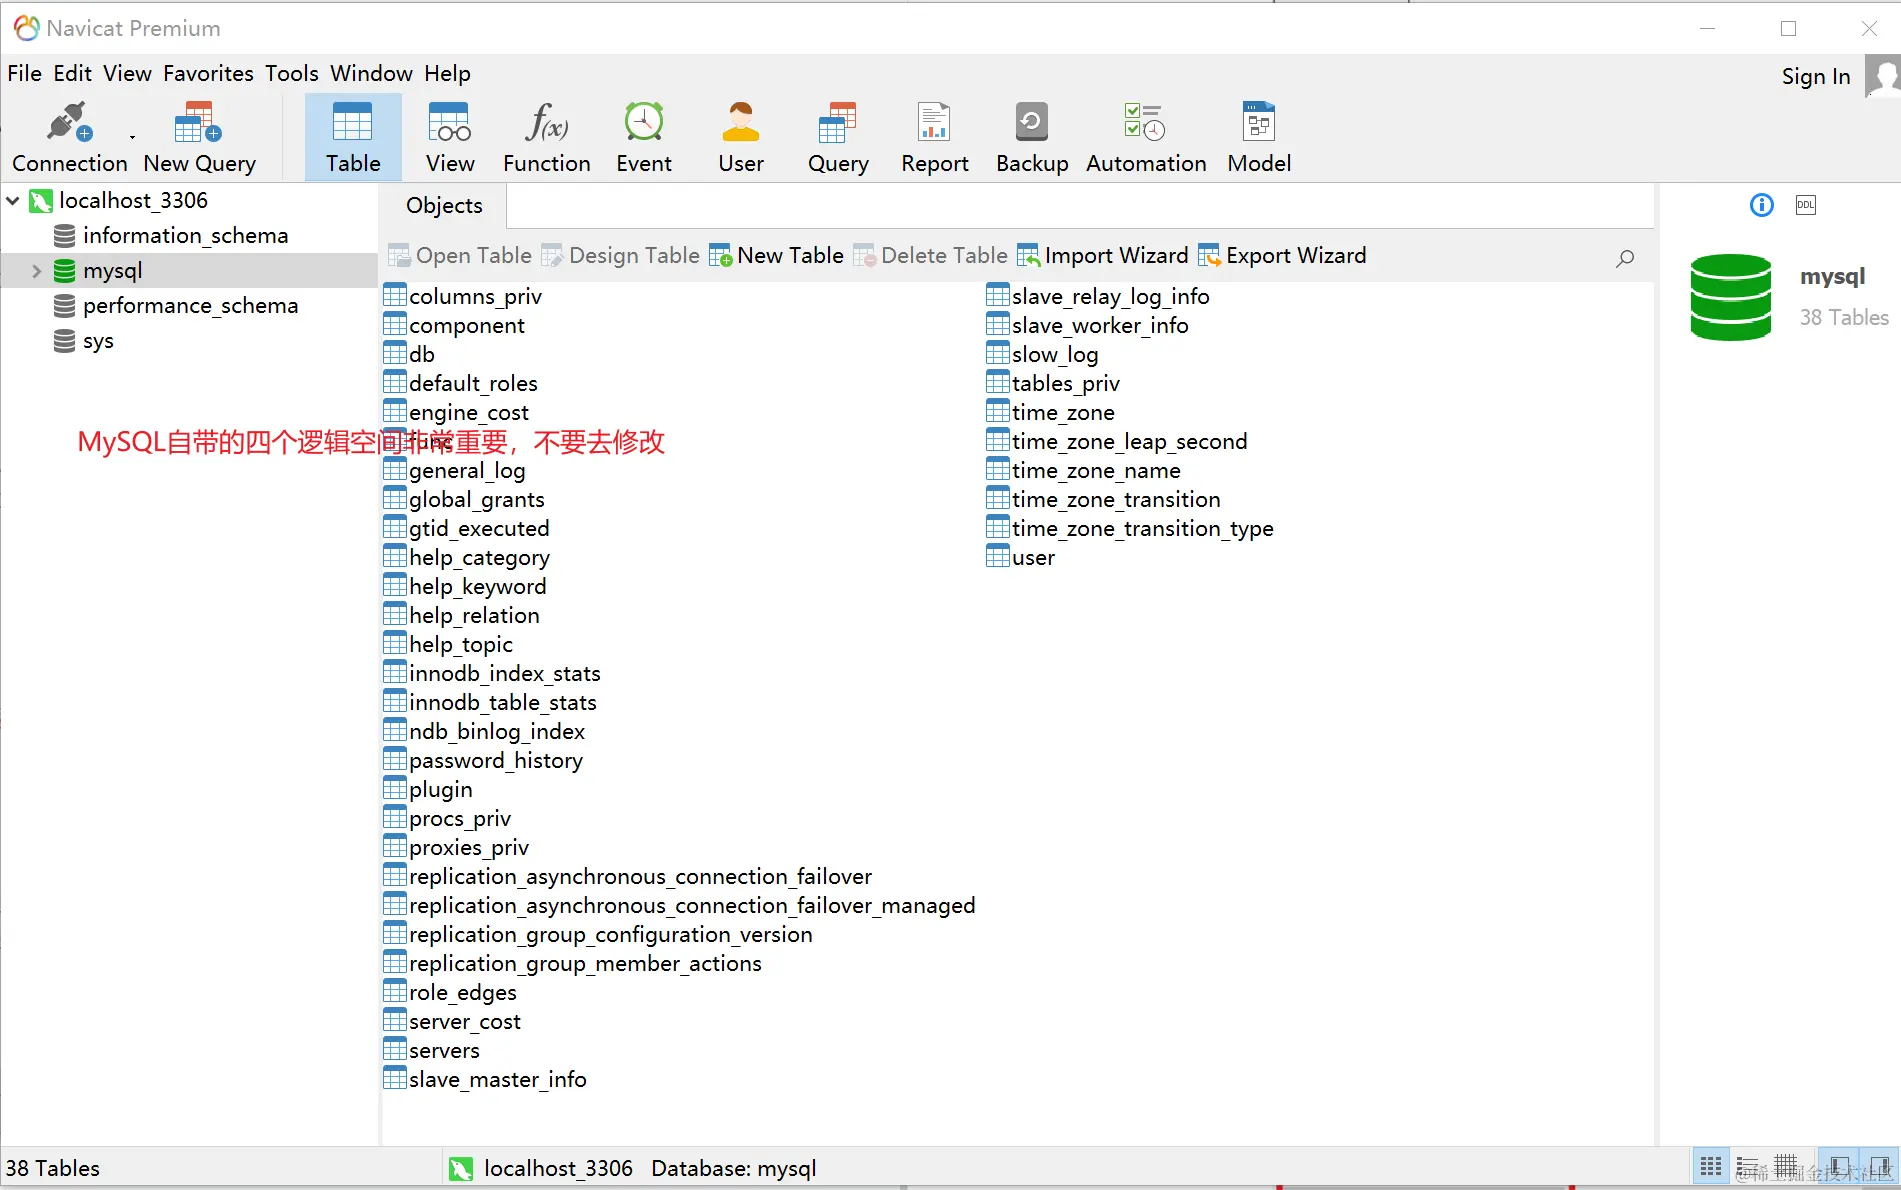Select the columns_priv table

tap(463, 296)
